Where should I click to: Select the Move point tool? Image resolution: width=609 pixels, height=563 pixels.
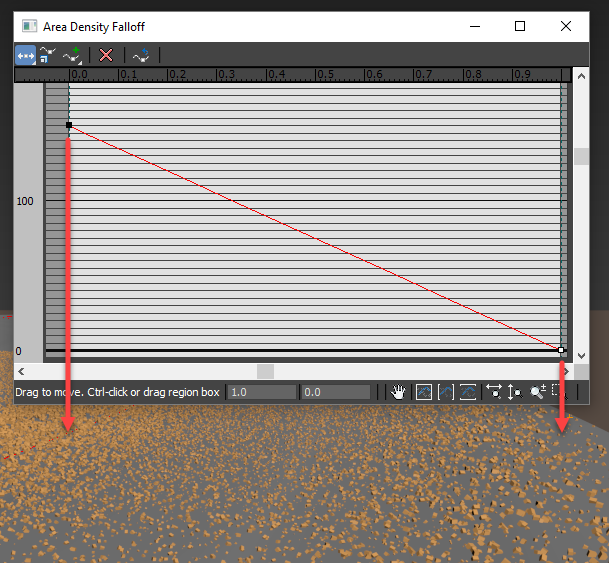point(25,55)
